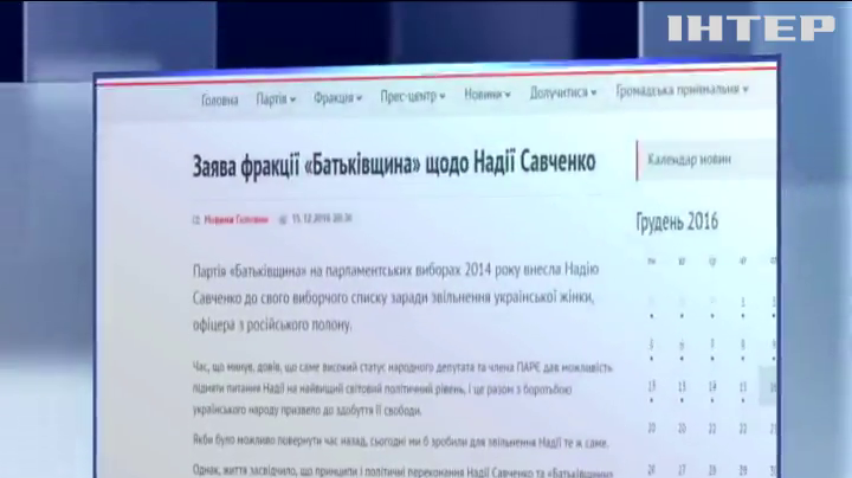
Task: Open the Долучитися dropdown menu
Action: (x=563, y=92)
